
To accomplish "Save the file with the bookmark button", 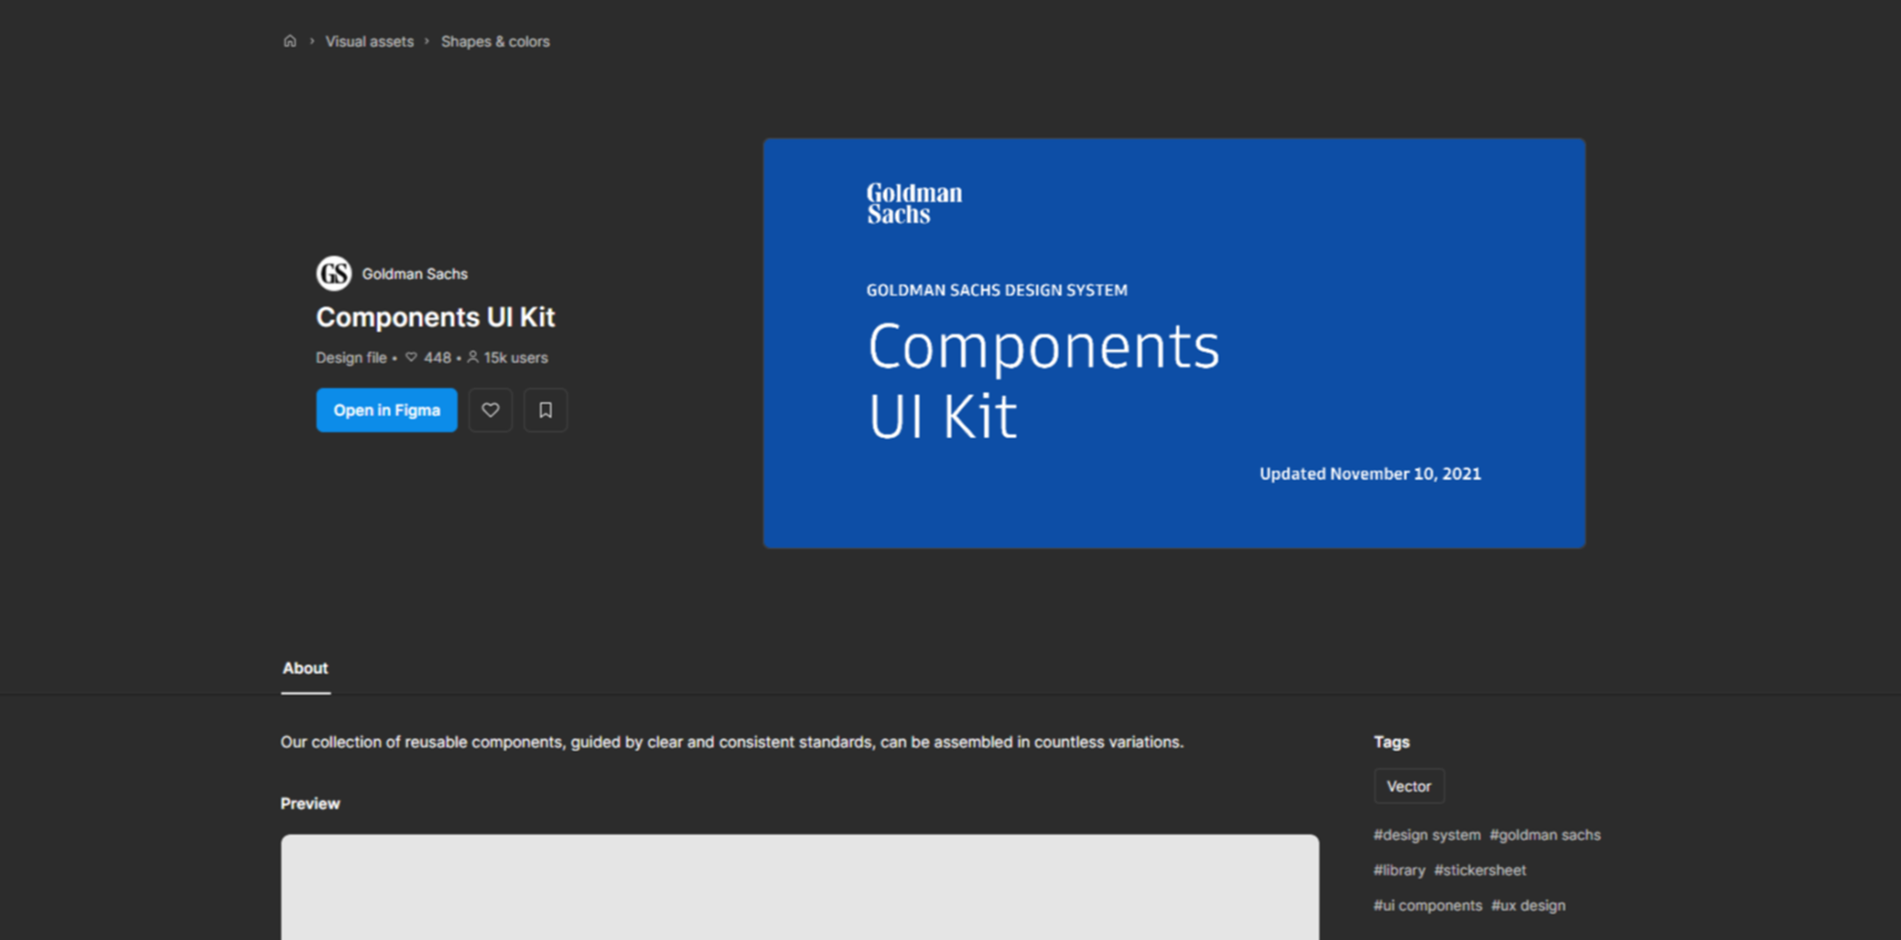I will coord(545,410).
